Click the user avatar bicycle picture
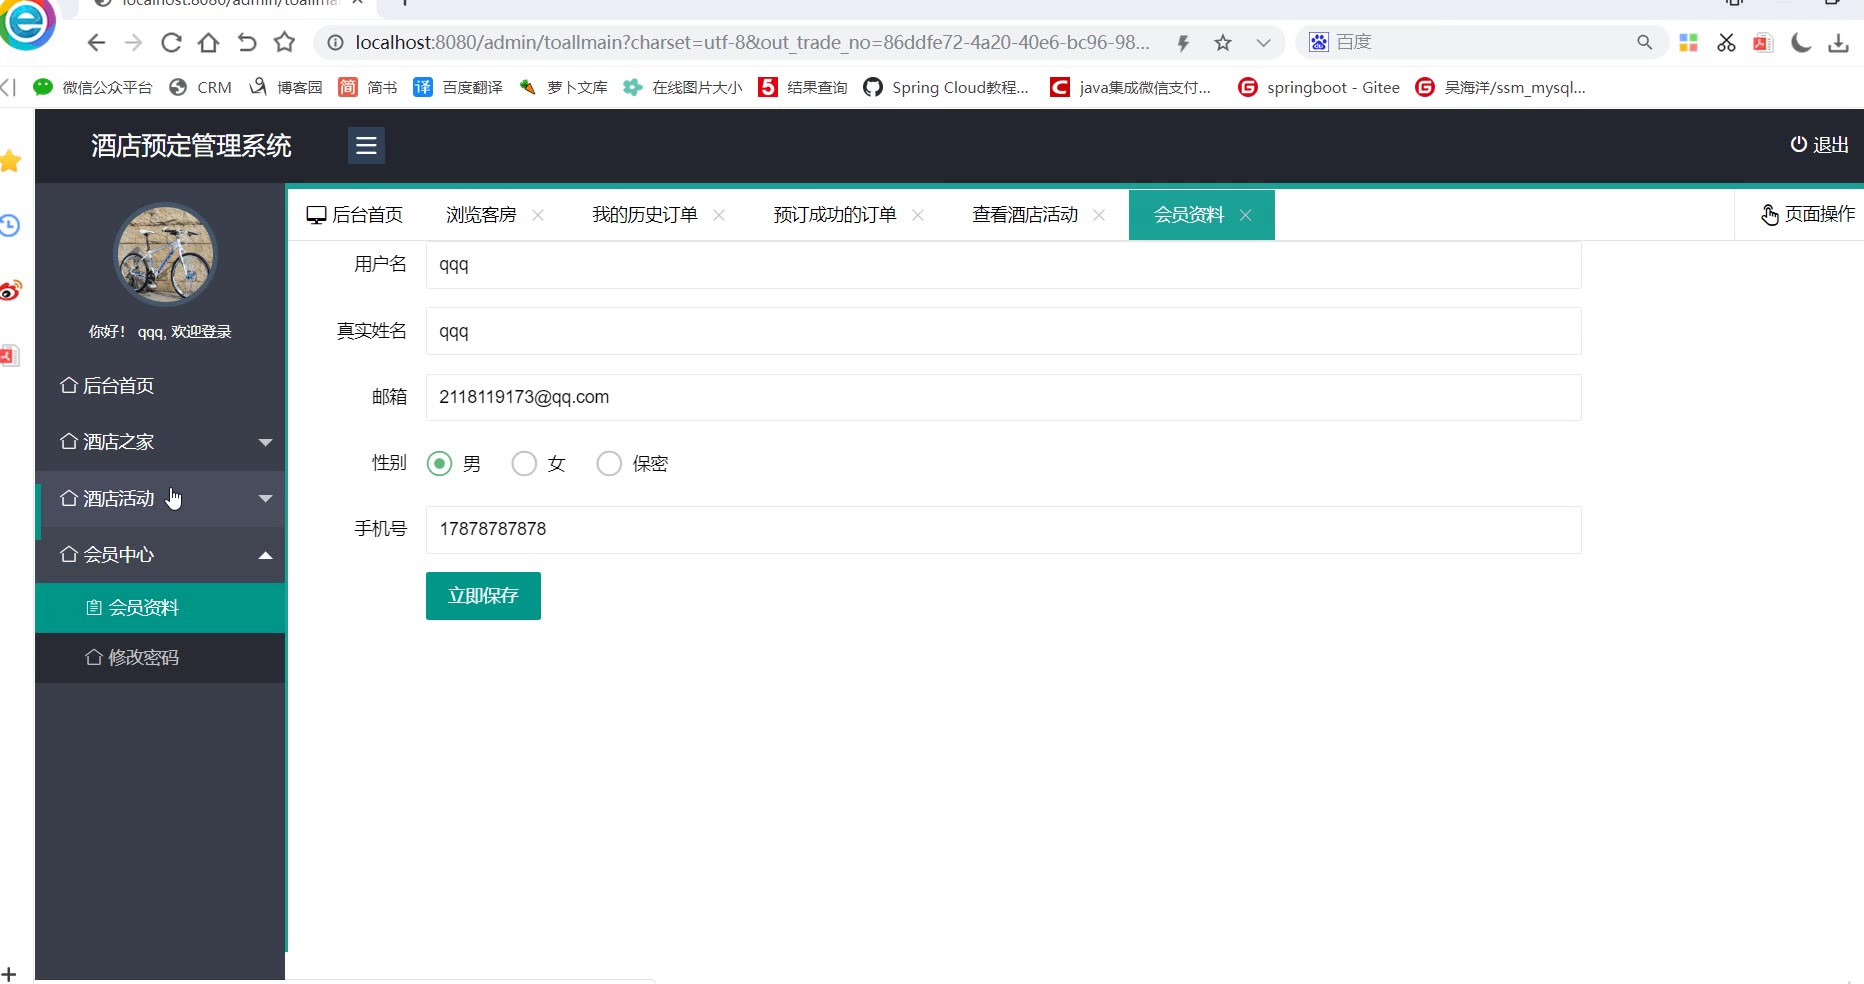1864x984 pixels. tap(165, 254)
